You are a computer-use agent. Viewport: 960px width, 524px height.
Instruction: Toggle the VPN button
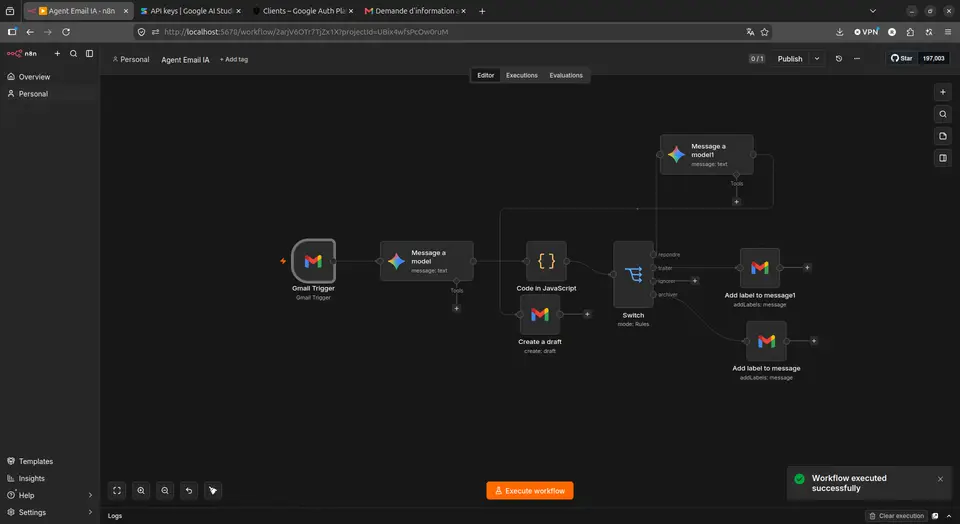coord(867,32)
